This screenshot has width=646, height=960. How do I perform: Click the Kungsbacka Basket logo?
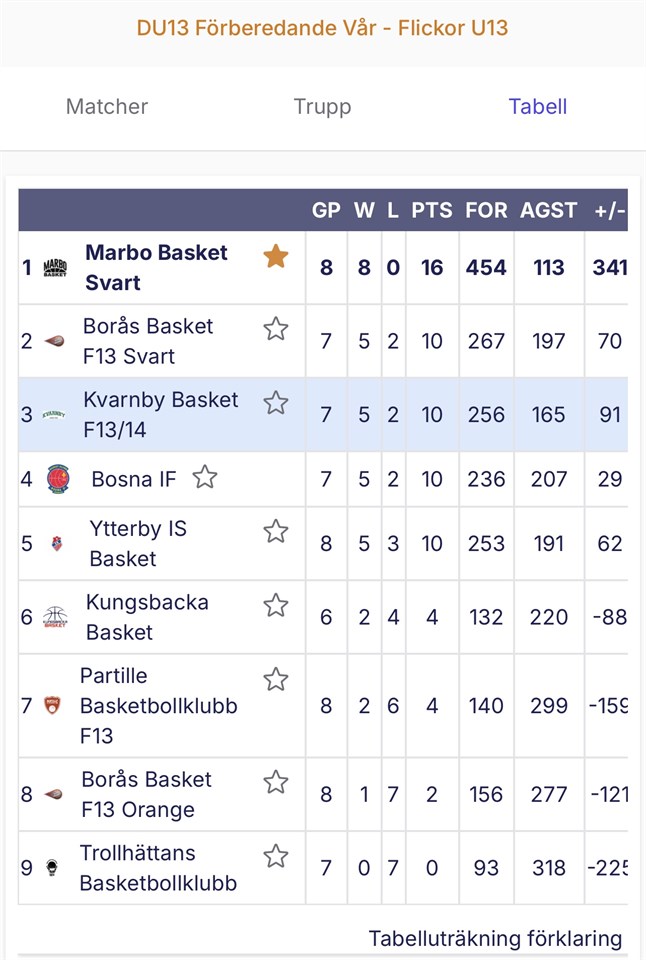pos(56,617)
